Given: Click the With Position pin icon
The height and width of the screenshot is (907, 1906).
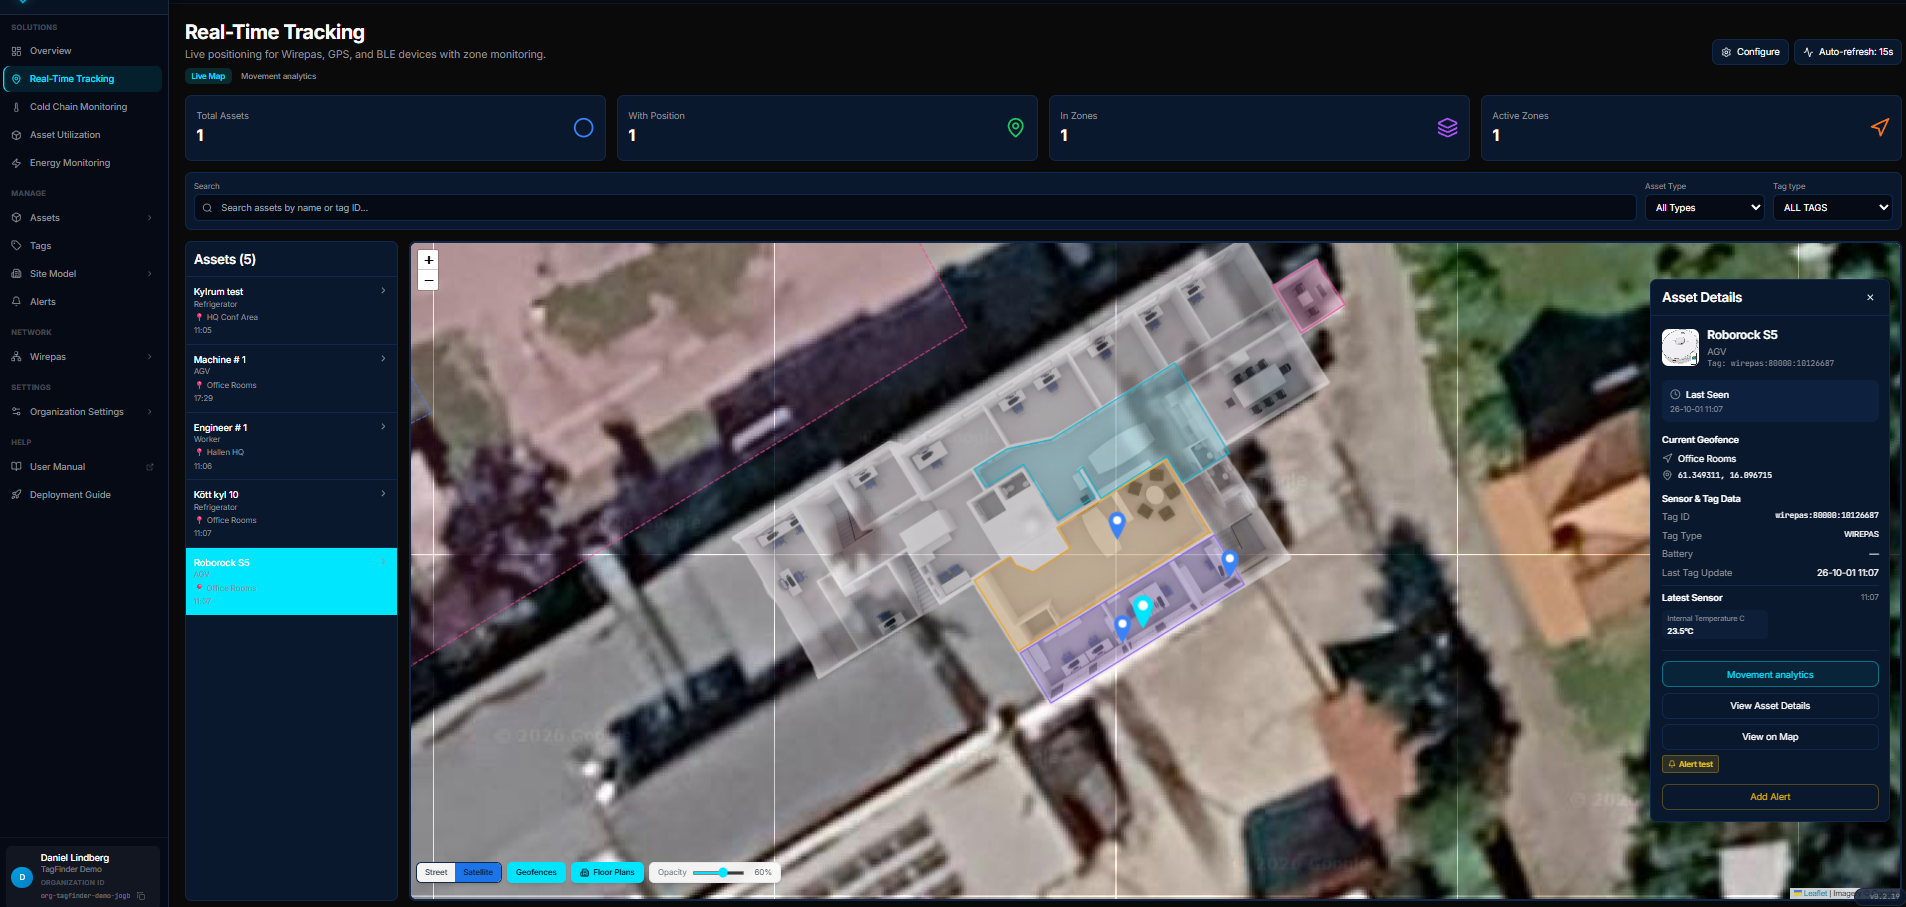Looking at the screenshot, I should tap(1016, 128).
